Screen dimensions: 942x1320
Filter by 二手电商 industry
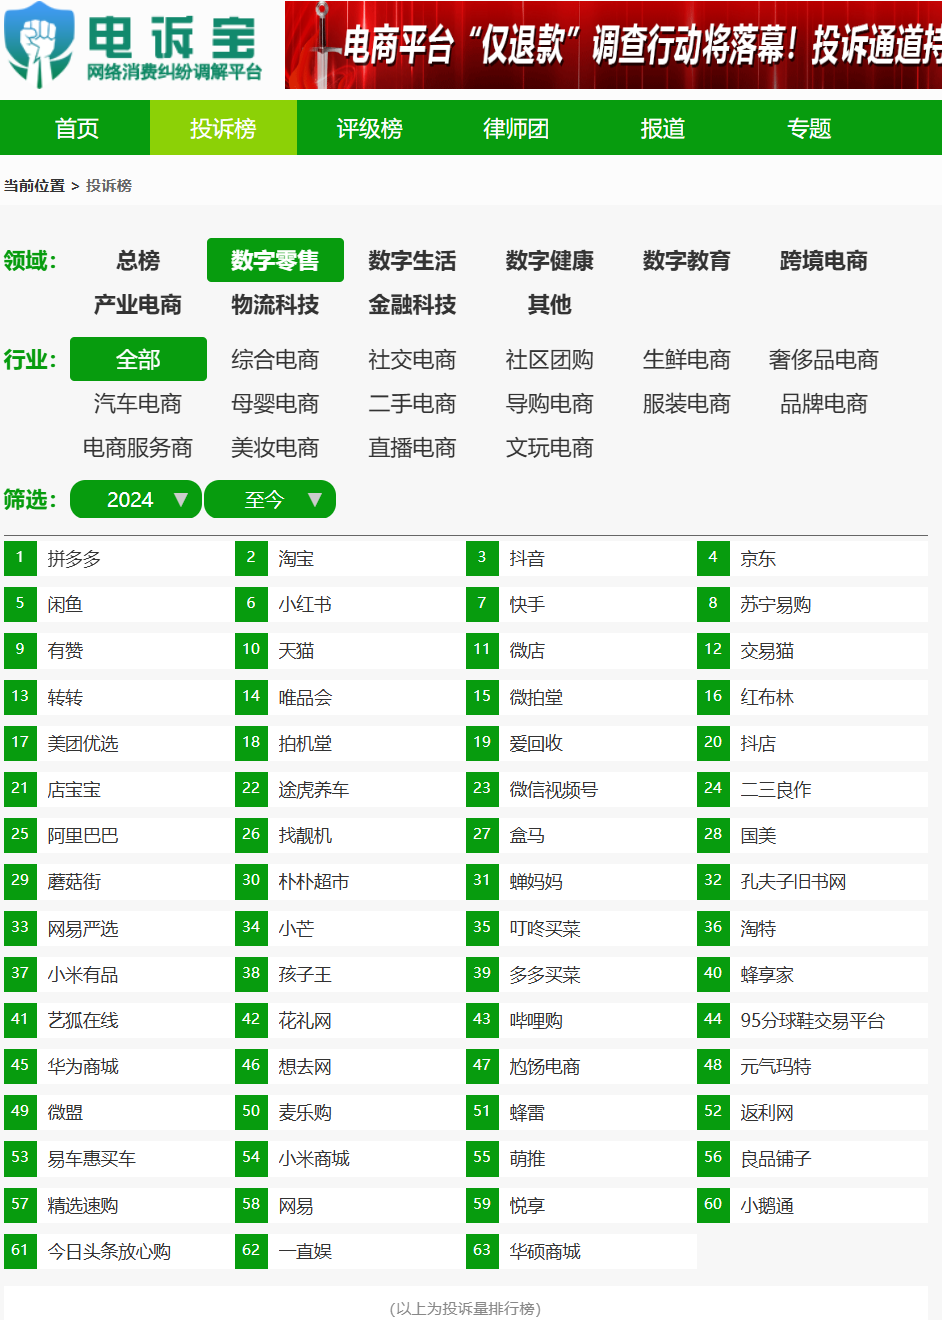[x=412, y=403]
